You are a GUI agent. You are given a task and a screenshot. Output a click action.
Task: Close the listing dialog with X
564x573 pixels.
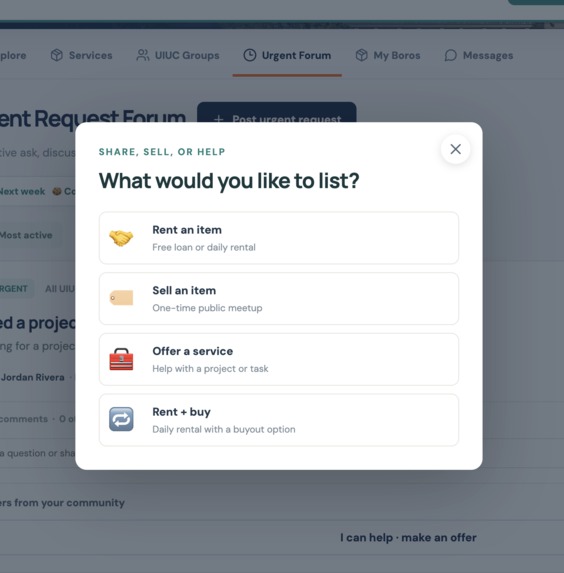455,149
